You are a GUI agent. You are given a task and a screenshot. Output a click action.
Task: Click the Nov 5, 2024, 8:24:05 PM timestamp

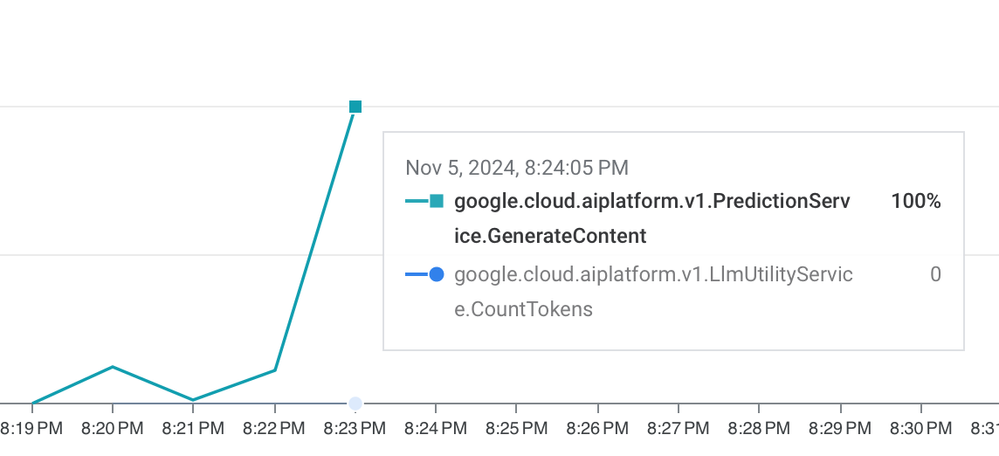click(517, 168)
